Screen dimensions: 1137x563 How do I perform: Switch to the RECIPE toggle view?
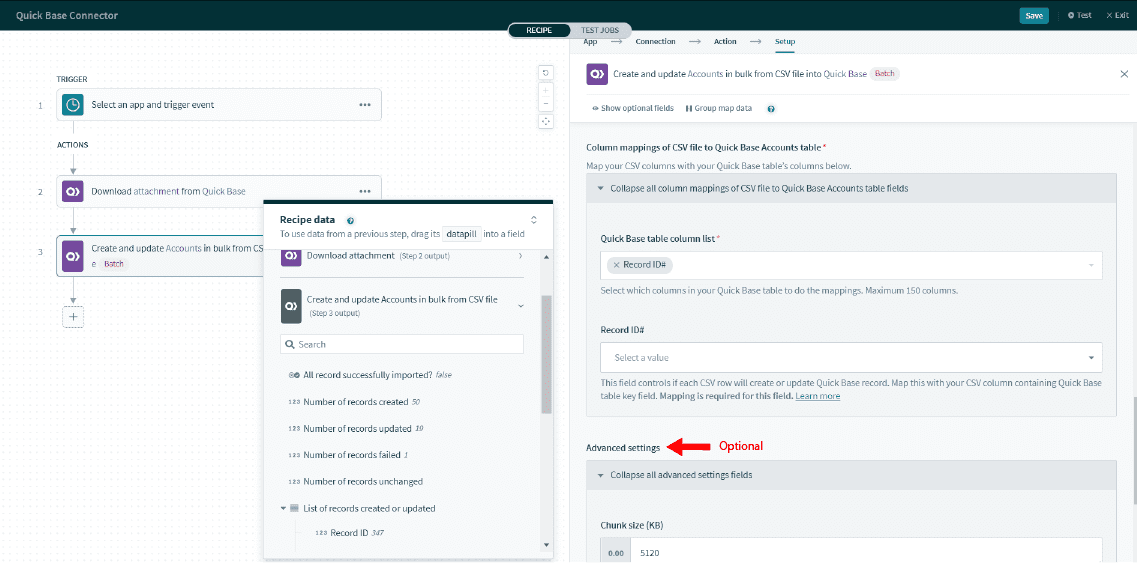(539, 30)
